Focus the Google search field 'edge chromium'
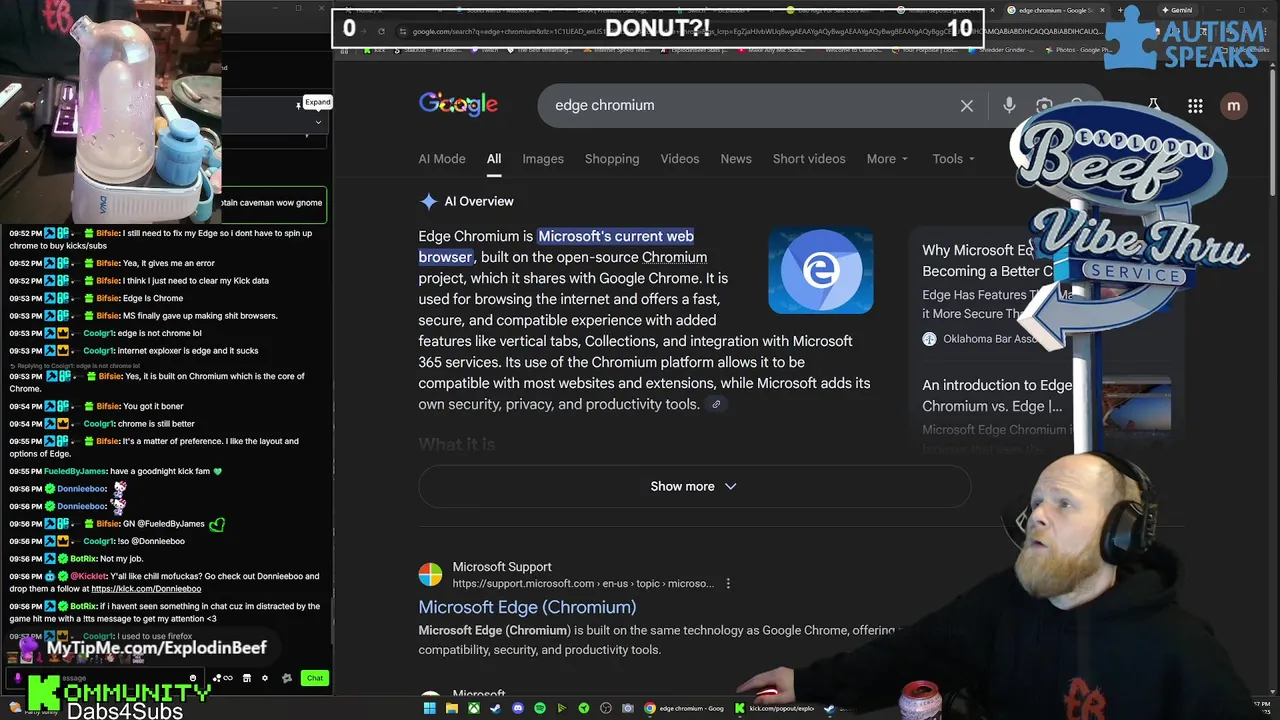This screenshot has width=1280, height=720. pyautogui.click(x=750, y=105)
